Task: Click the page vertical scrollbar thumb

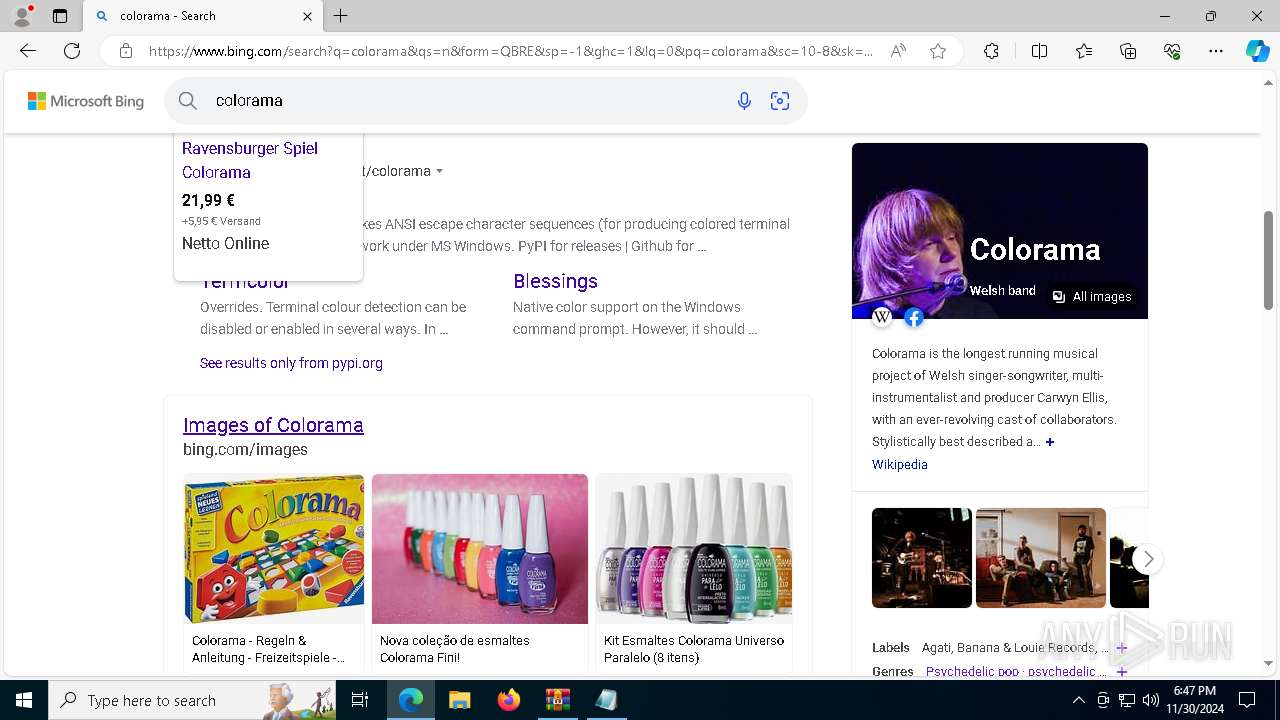Action: [1269, 261]
